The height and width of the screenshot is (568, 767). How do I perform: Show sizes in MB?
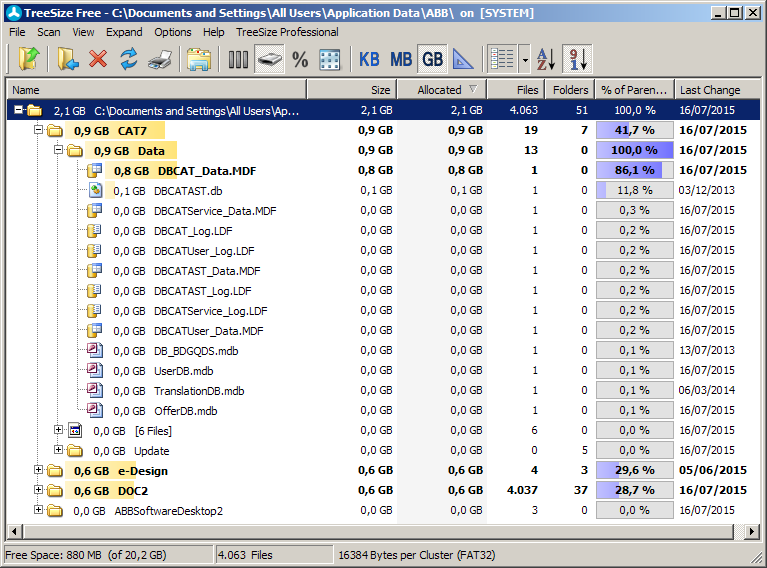pos(401,60)
